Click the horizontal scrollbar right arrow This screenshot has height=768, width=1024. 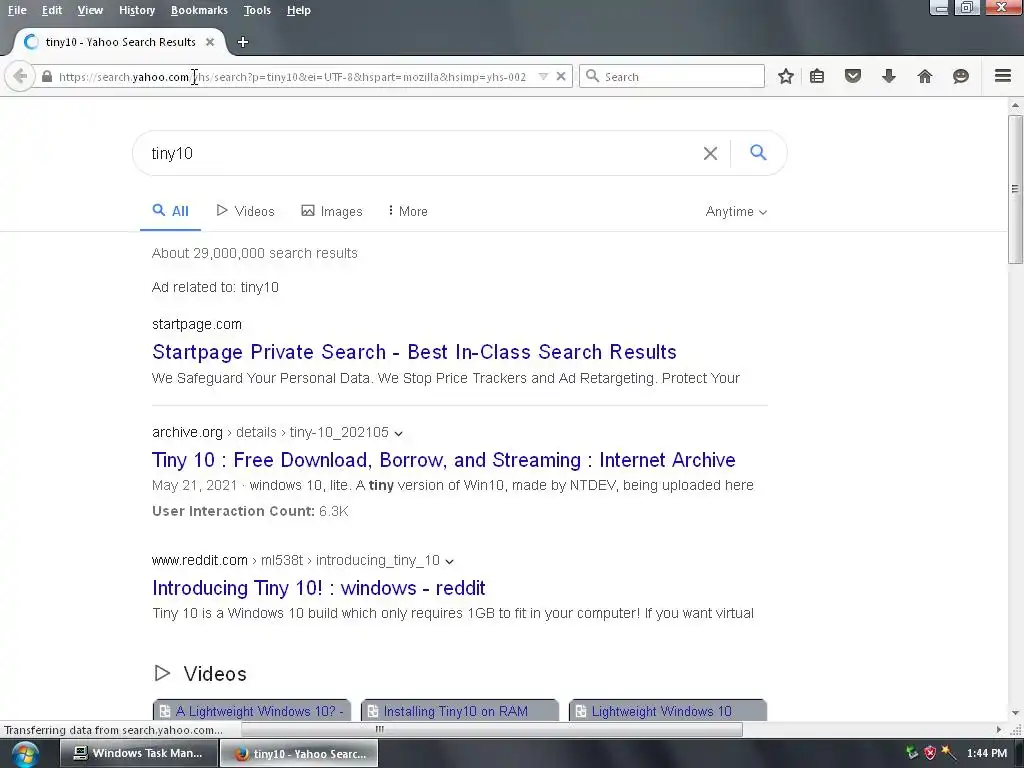[x=999, y=729]
